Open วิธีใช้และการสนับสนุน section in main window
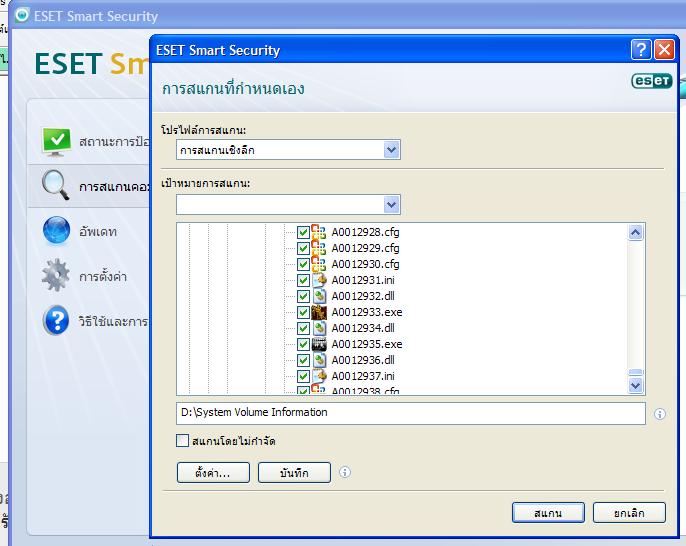 coord(114,322)
